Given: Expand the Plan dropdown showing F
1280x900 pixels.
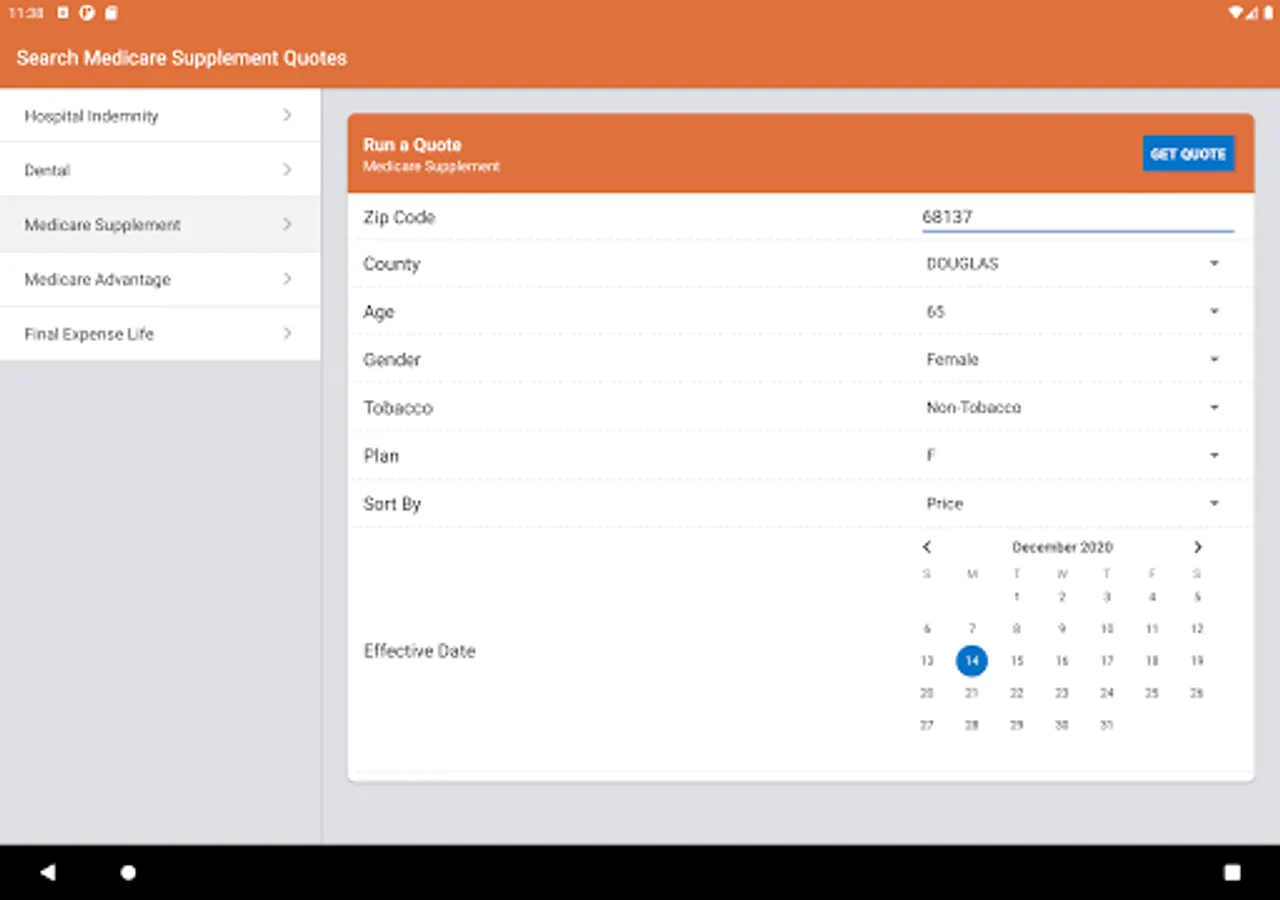Looking at the screenshot, I should tap(1078, 456).
